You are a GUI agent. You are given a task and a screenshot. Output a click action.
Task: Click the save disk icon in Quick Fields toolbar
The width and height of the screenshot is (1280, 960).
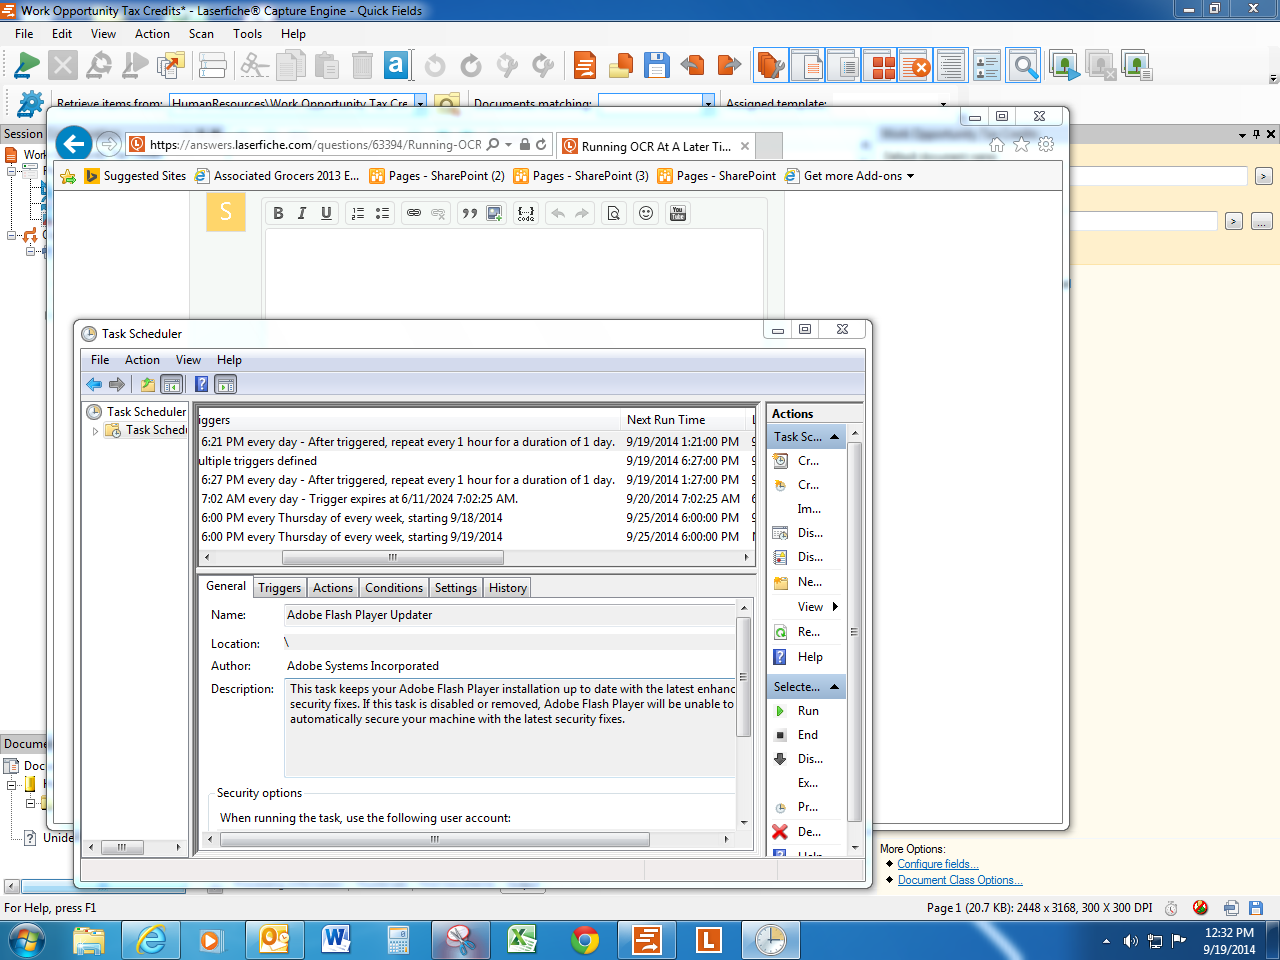tap(656, 66)
